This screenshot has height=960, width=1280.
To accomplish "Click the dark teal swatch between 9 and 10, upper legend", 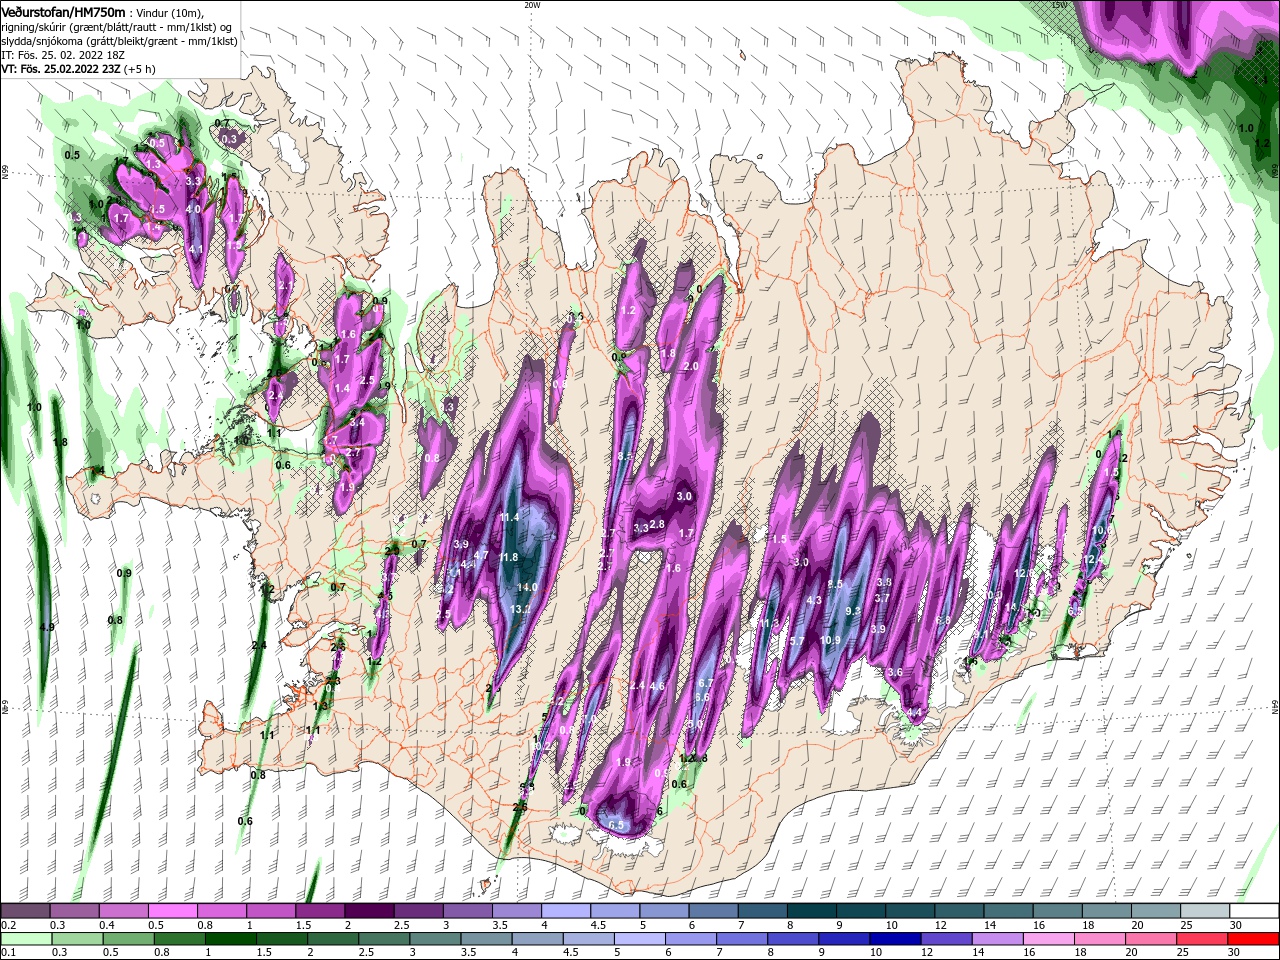I will [861, 911].
